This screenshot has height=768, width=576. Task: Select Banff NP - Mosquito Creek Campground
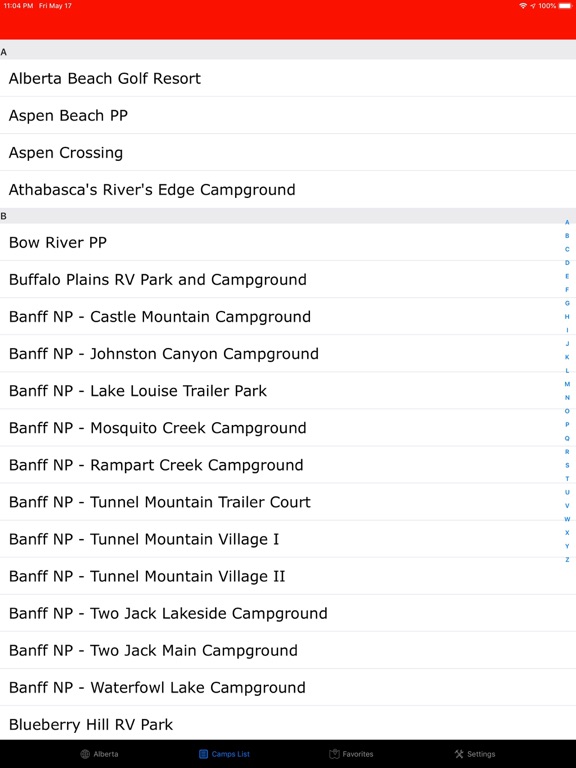[x=288, y=428]
